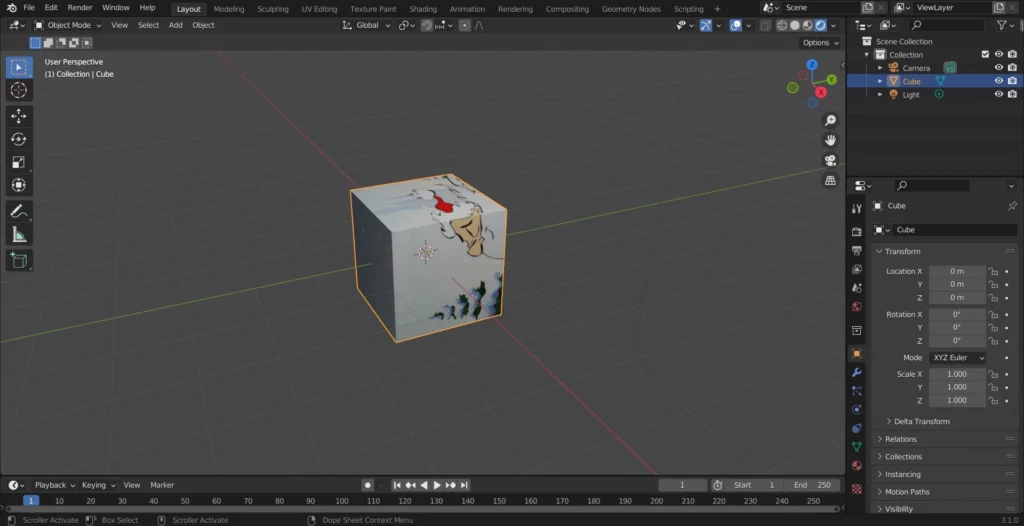The height and width of the screenshot is (526, 1024).
Task: Switch to the Geometry Nodes workspace tab
Action: [x=631, y=9]
